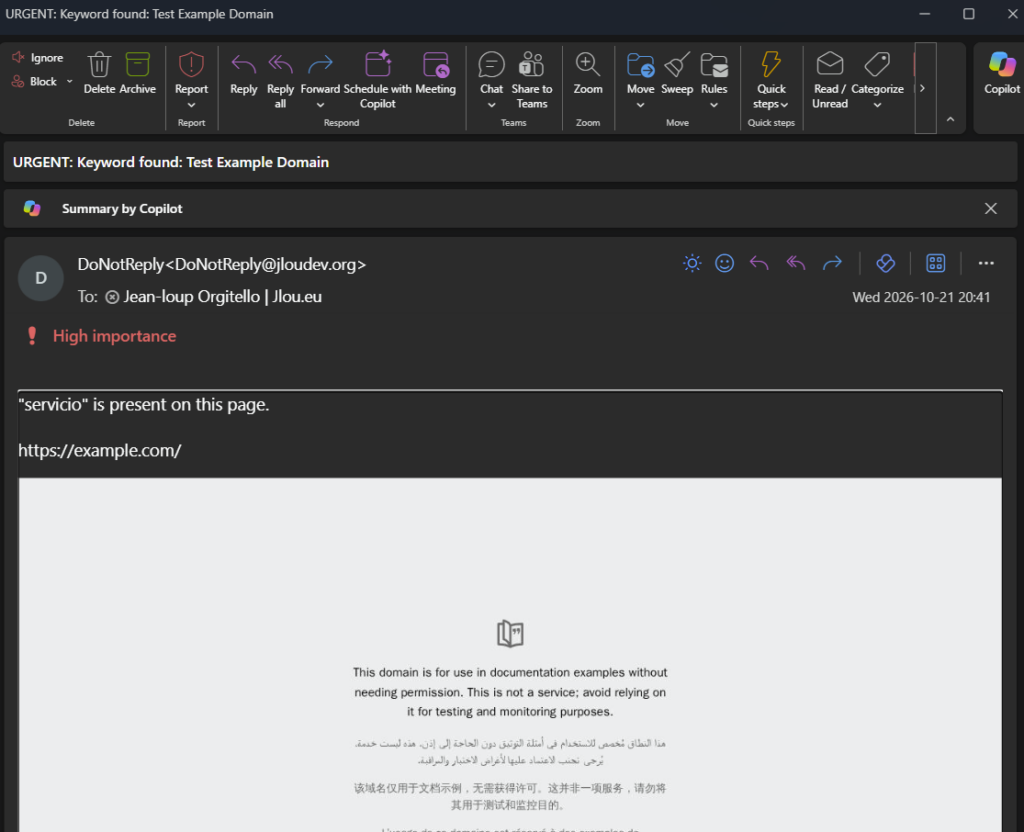Open the https://example.com/ link
Screen dimensions: 1024x832
coord(99,451)
